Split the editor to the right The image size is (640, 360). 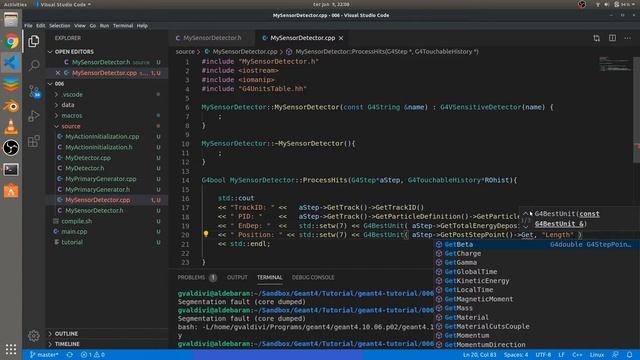612,38
